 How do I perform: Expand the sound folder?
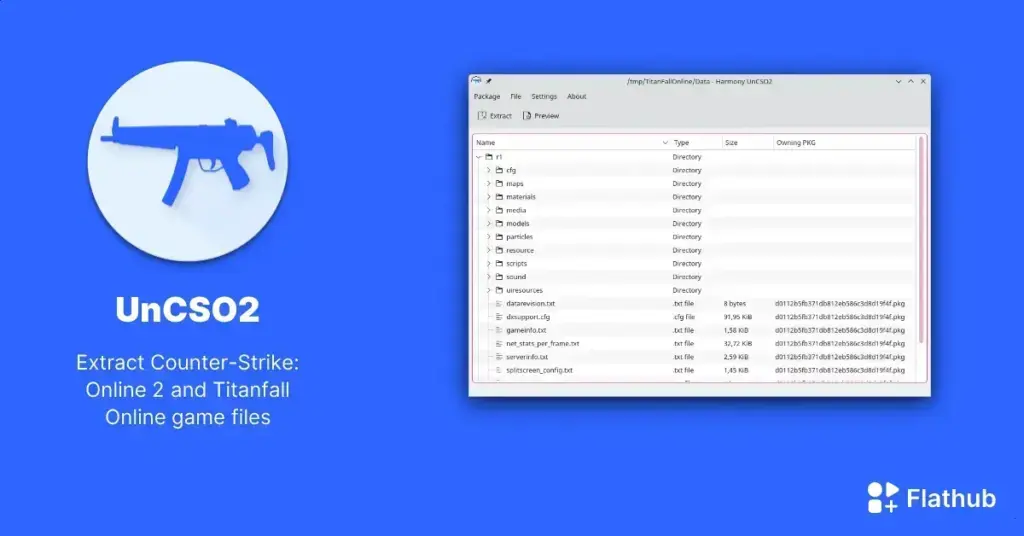pos(488,277)
